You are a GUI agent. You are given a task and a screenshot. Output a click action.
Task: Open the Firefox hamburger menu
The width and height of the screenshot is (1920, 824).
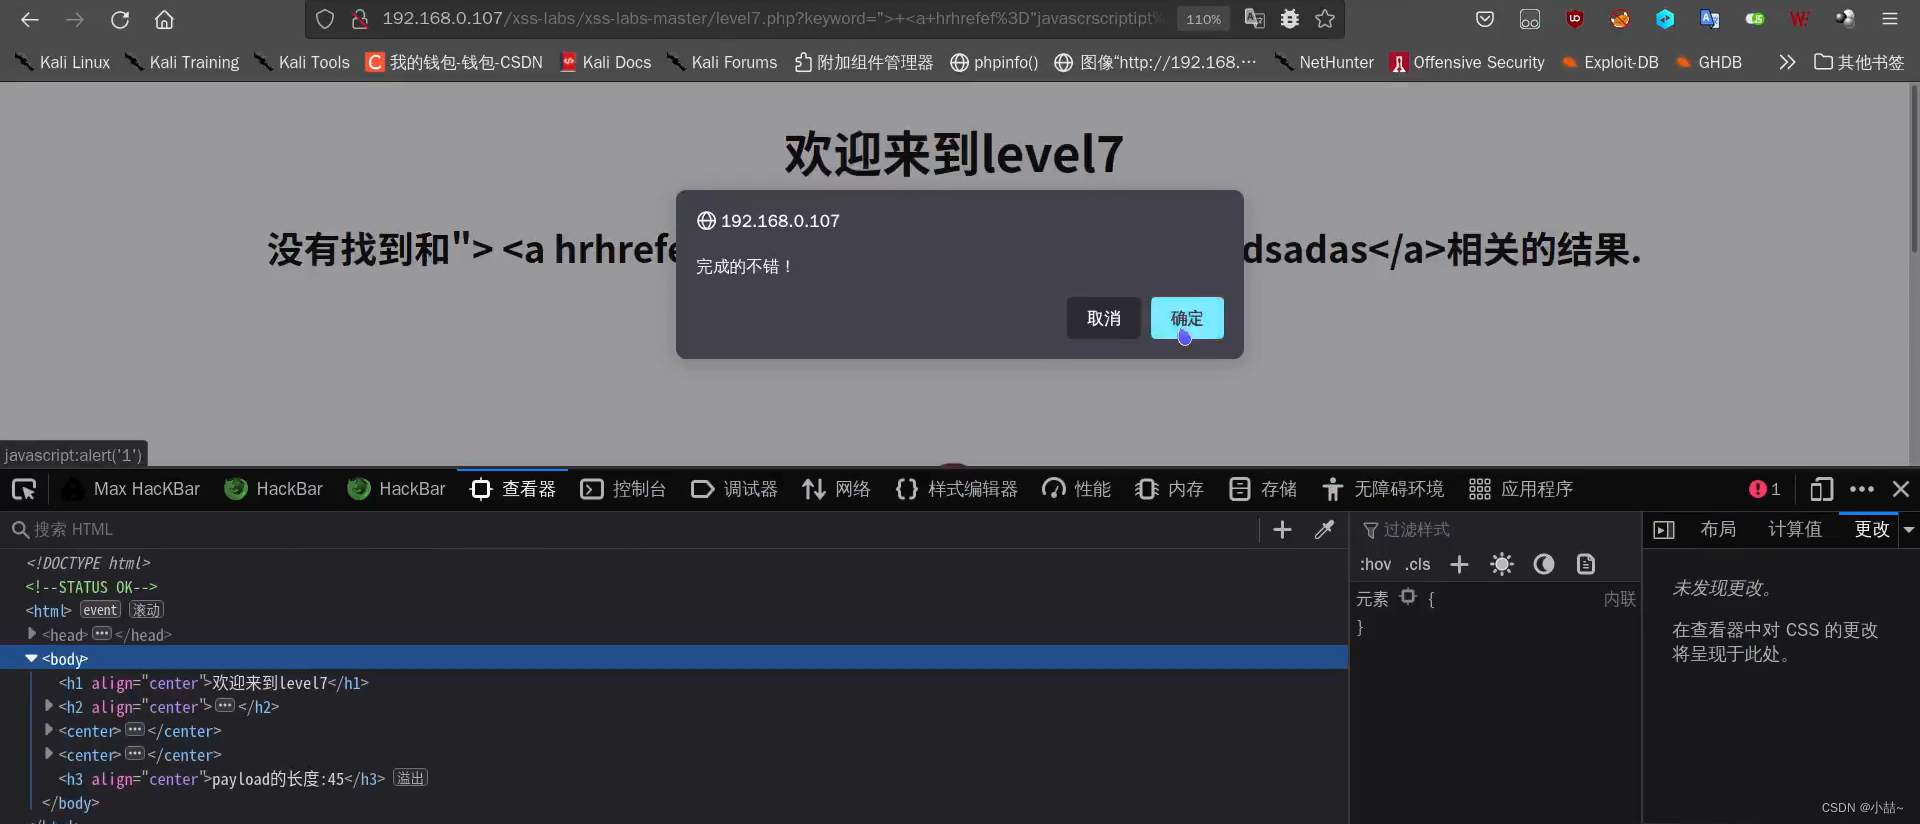point(1890,19)
